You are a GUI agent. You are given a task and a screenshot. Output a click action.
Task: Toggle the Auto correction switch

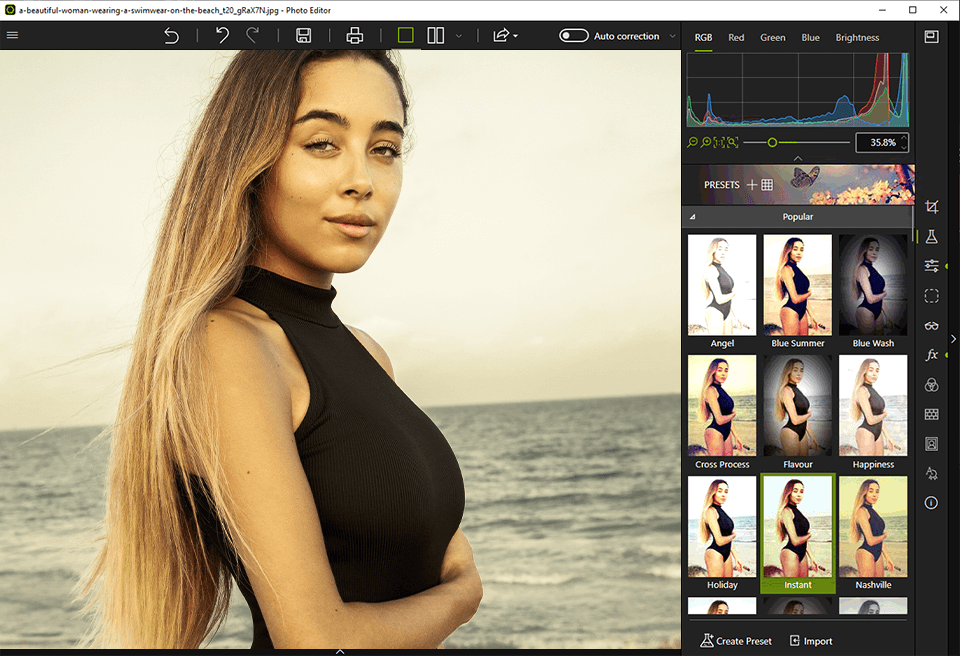pyautogui.click(x=574, y=36)
